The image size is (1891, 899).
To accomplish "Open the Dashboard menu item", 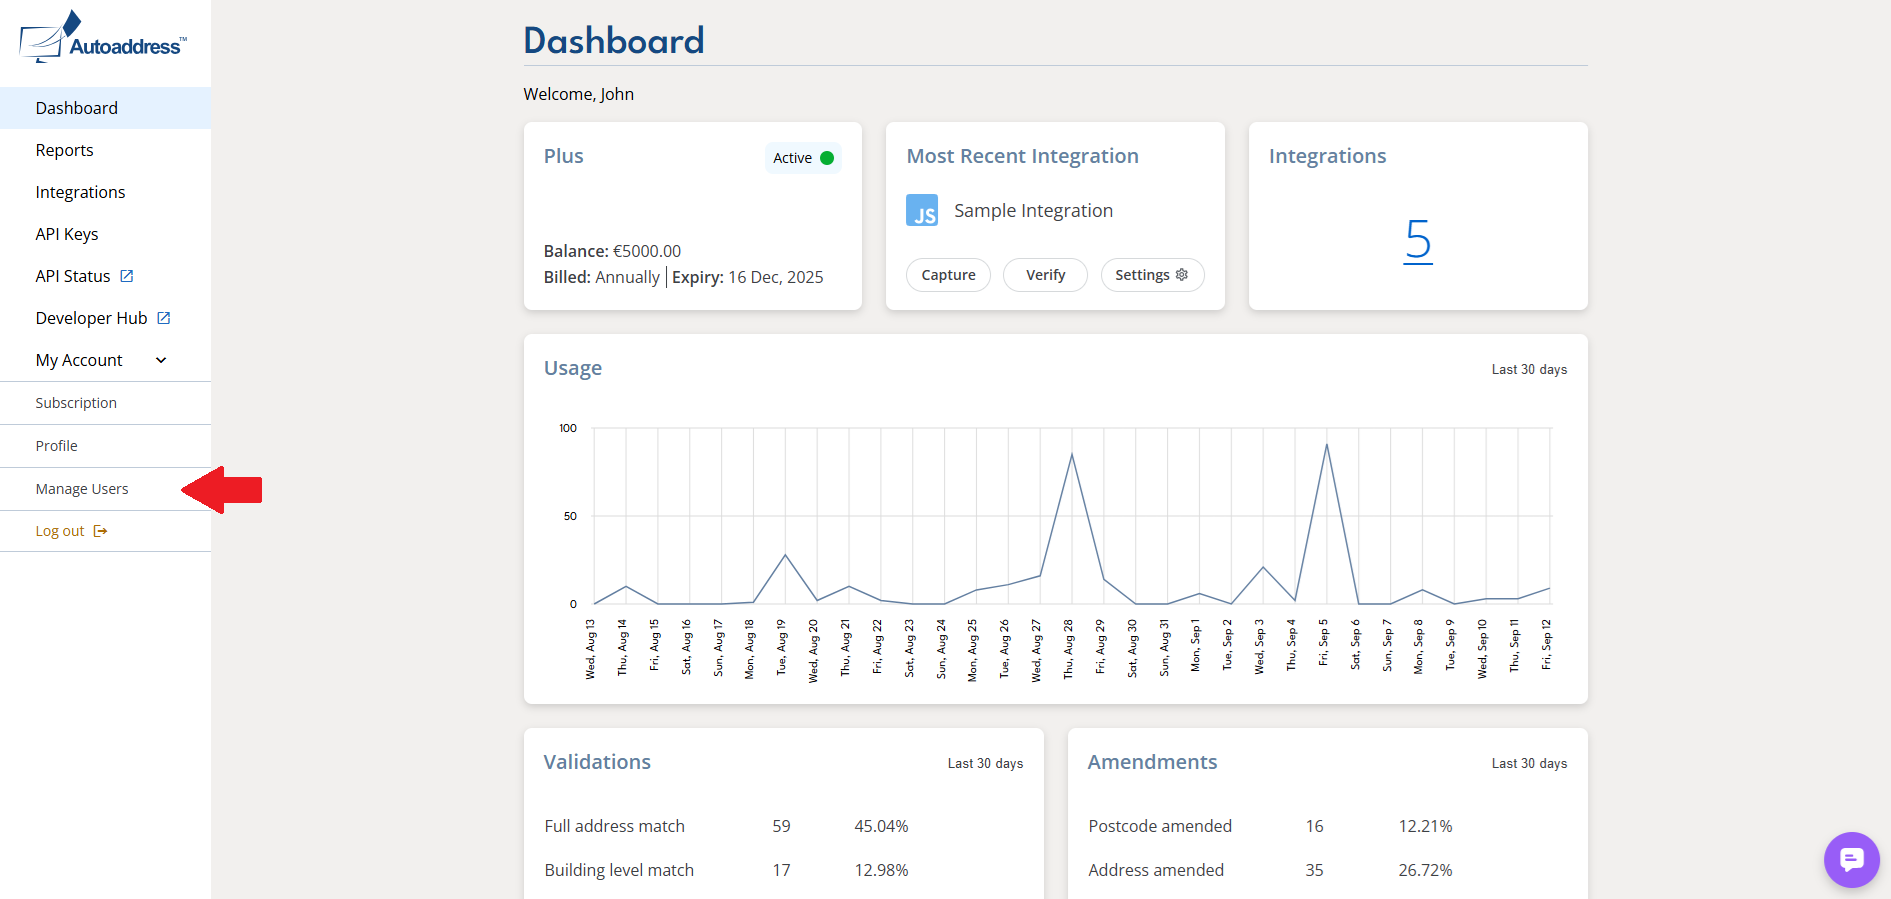I will coord(105,108).
